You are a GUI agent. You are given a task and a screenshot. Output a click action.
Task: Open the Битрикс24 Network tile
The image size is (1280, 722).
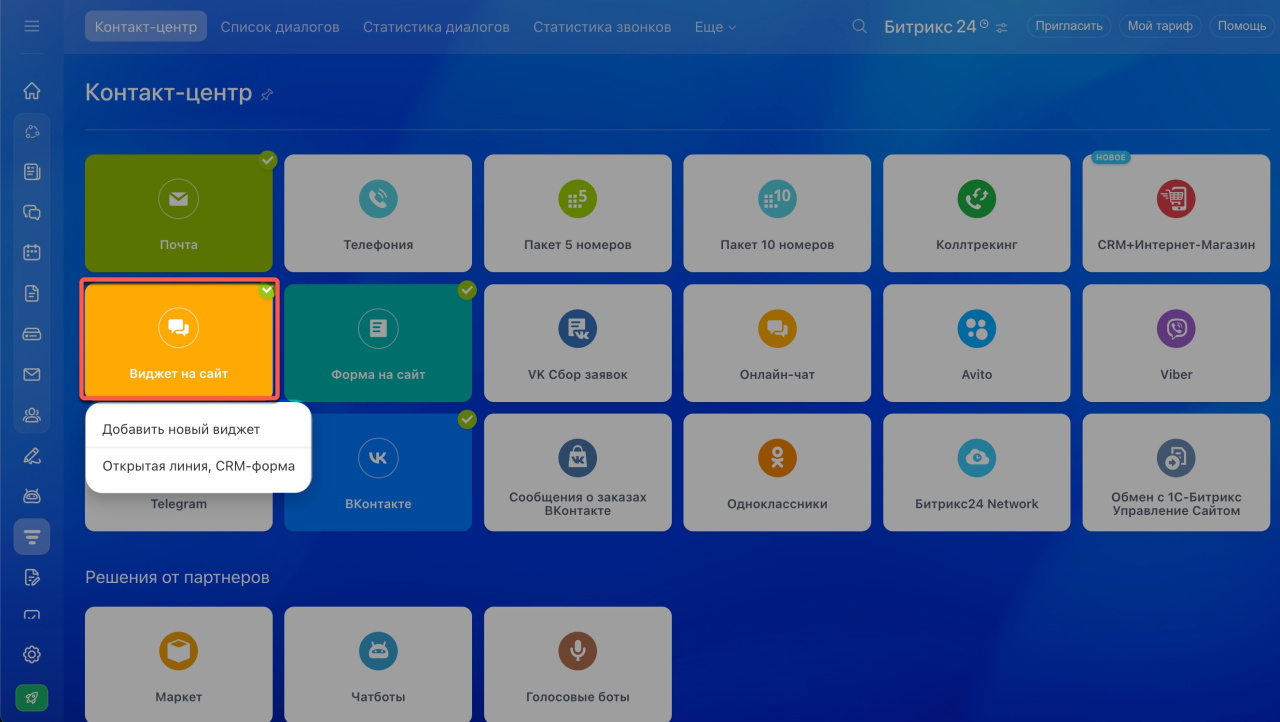coord(977,472)
